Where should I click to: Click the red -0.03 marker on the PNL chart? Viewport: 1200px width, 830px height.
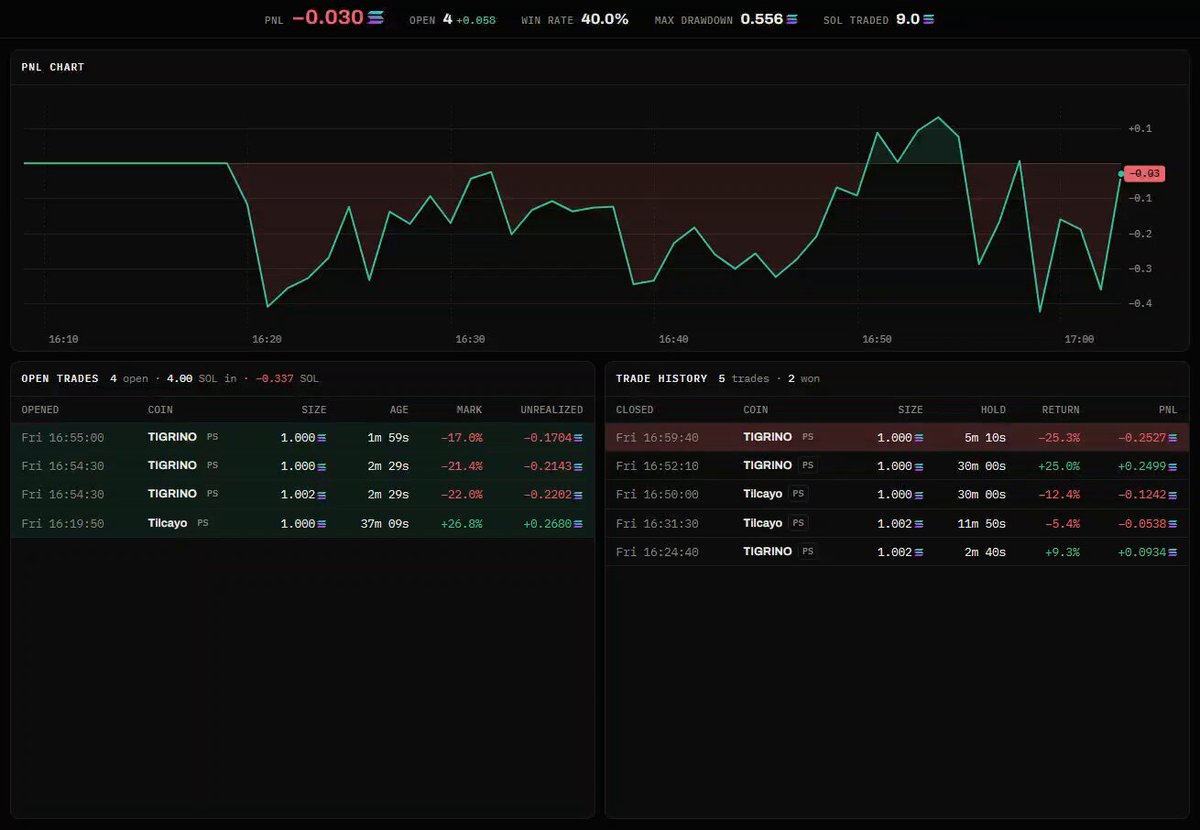1144,173
